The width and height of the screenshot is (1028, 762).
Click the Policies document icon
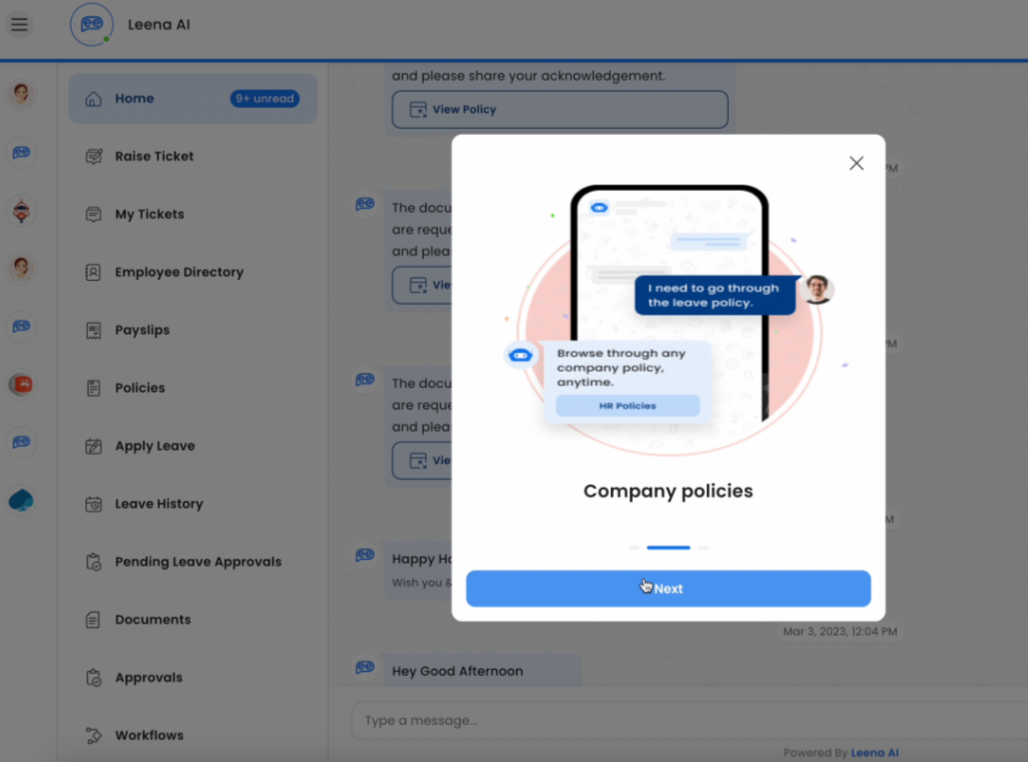(94, 388)
